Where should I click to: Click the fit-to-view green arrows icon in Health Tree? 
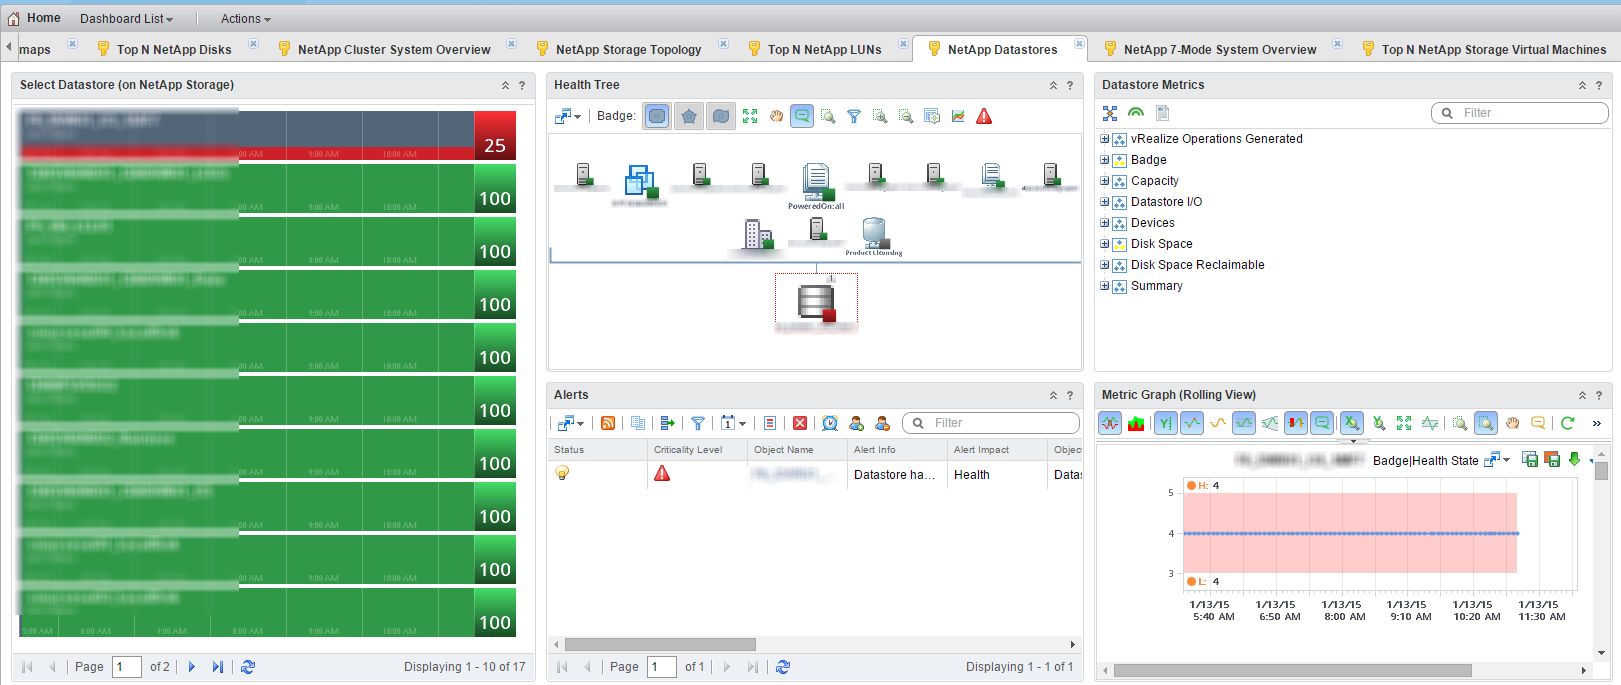pos(750,116)
